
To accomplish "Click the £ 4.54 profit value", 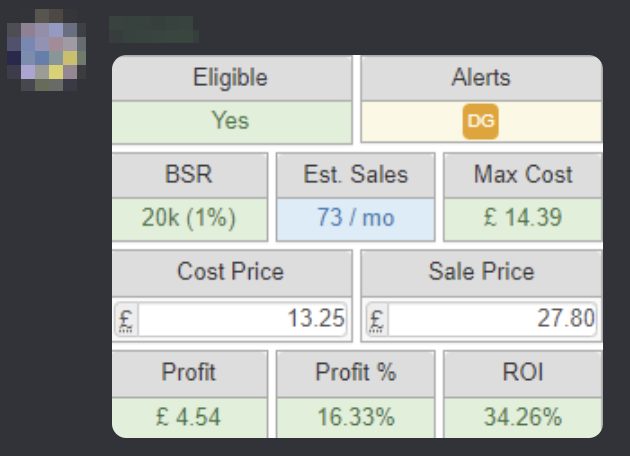I will [x=190, y=418].
